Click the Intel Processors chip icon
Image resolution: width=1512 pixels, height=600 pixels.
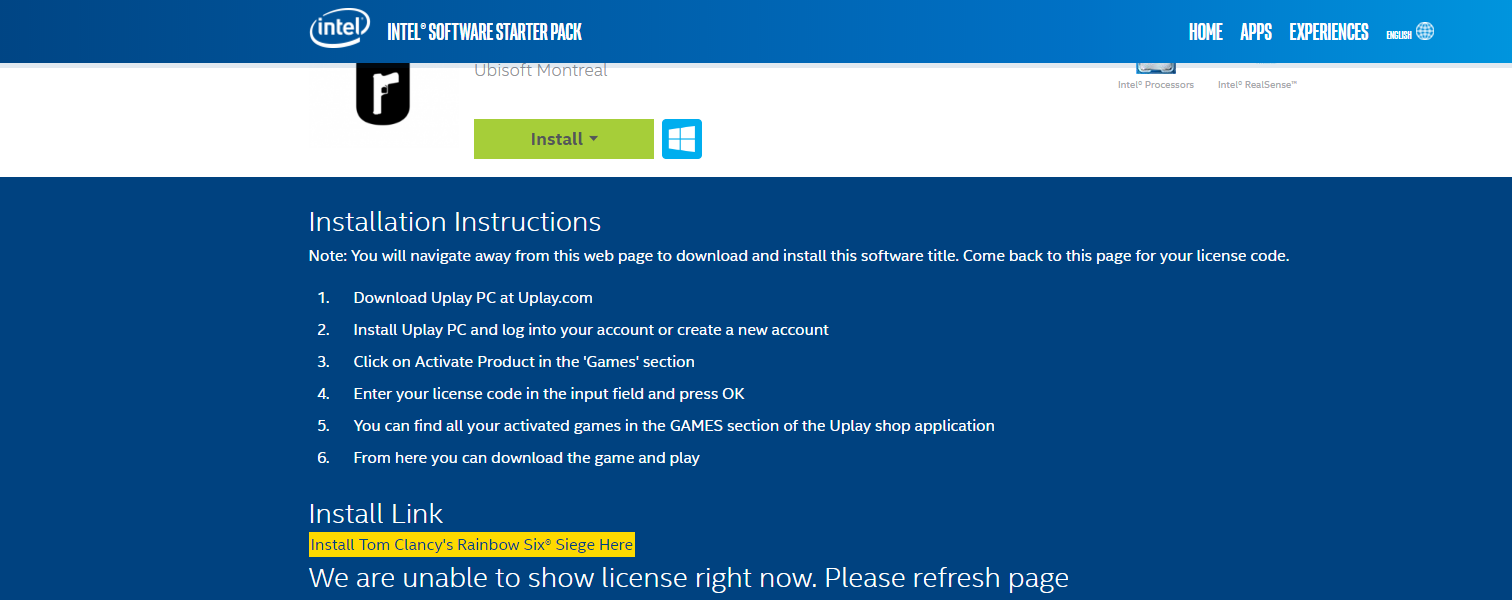[1156, 67]
